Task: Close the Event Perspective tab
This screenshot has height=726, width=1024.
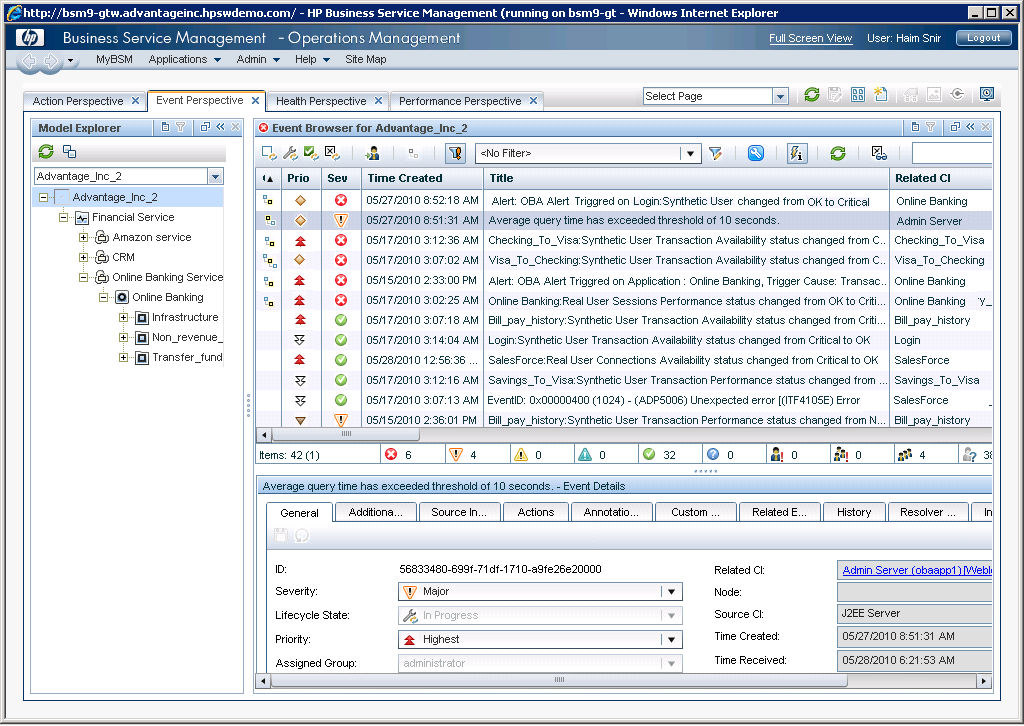Action: pyautogui.click(x=255, y=101)
